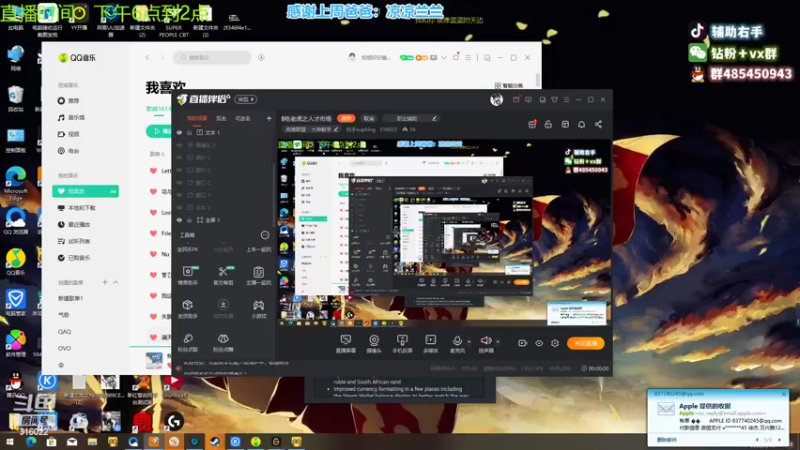The image size is (800, 450).
Task: Edit stream title pencil icon
Action: point(434,118)
